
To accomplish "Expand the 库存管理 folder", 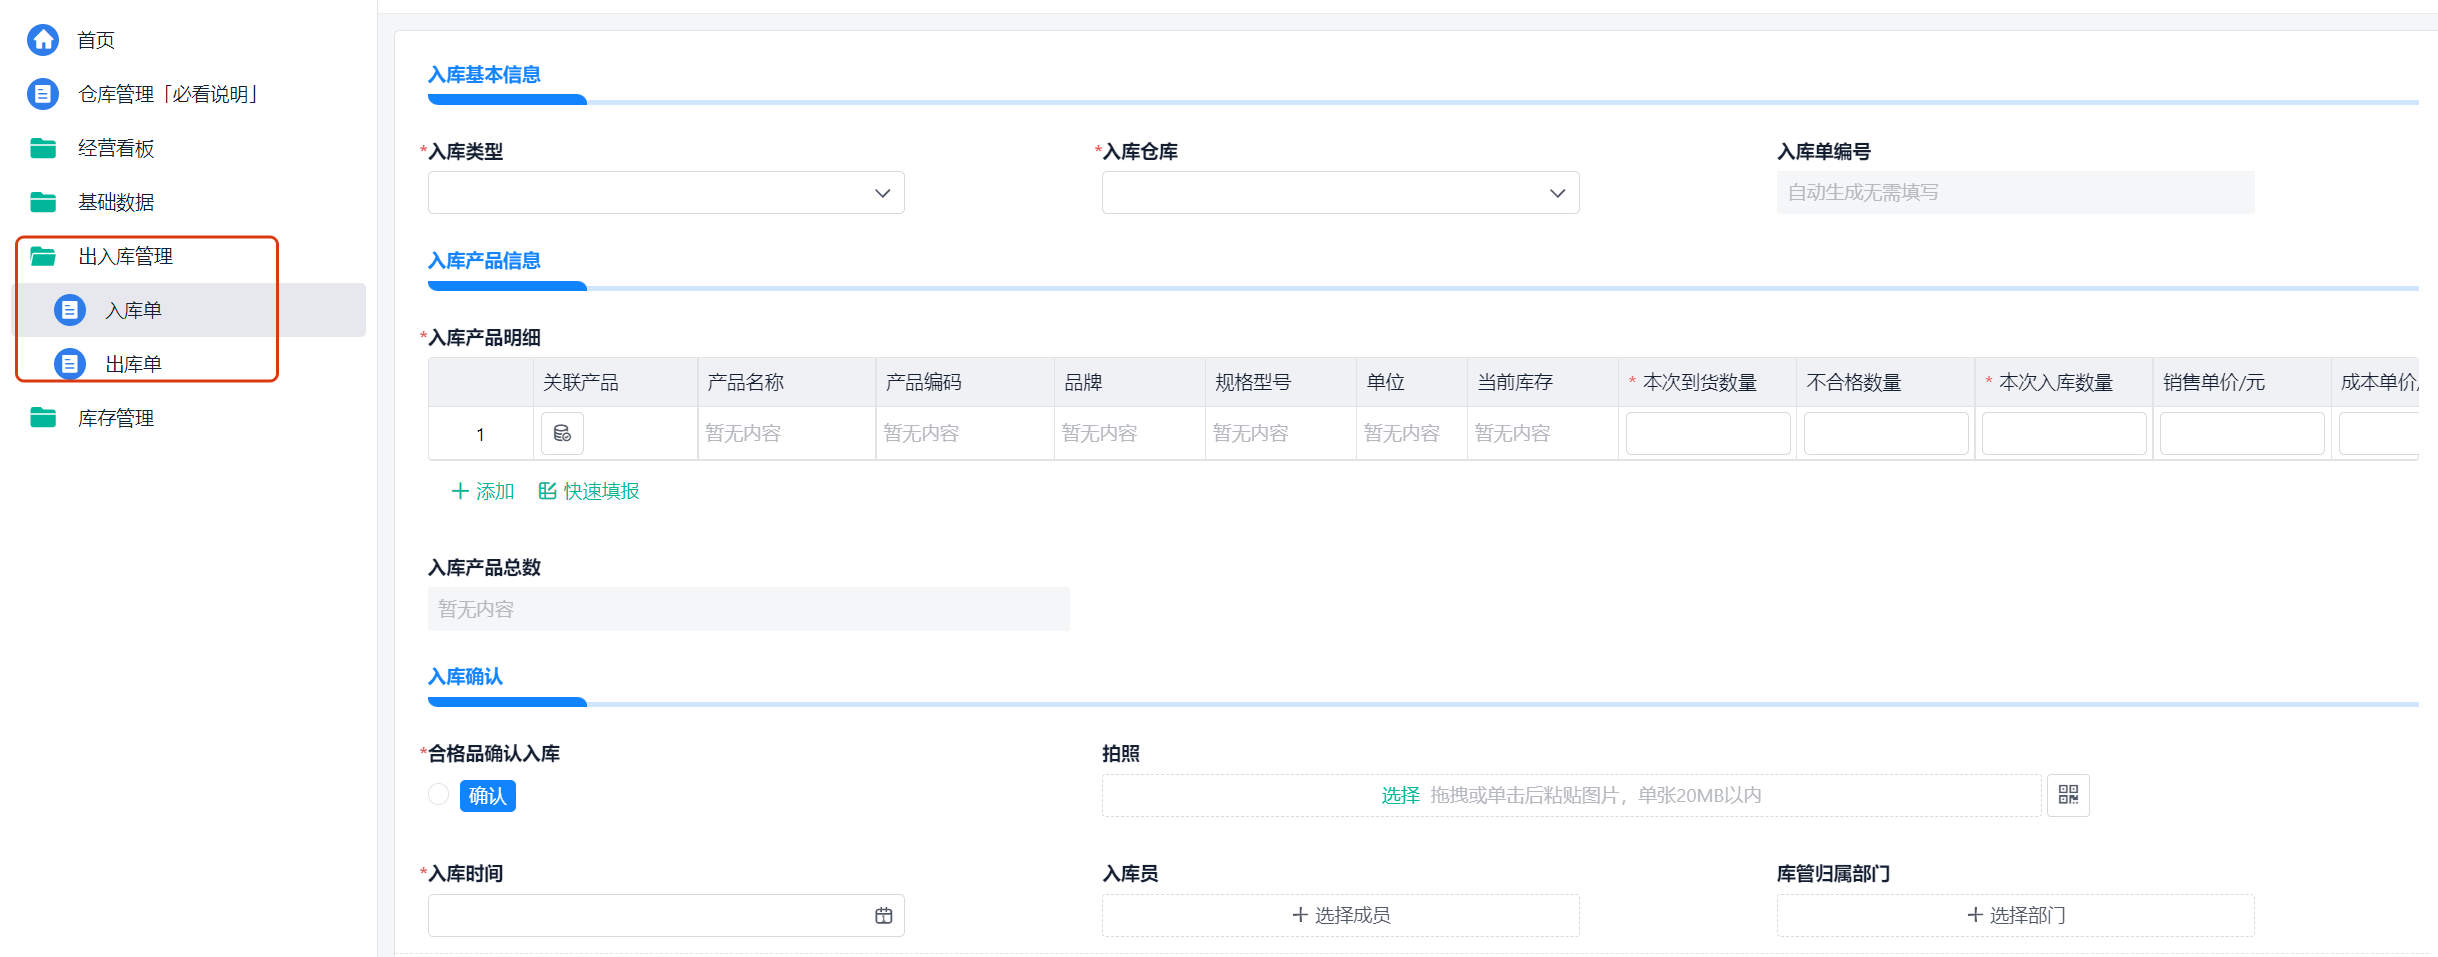I will point(116,418).
